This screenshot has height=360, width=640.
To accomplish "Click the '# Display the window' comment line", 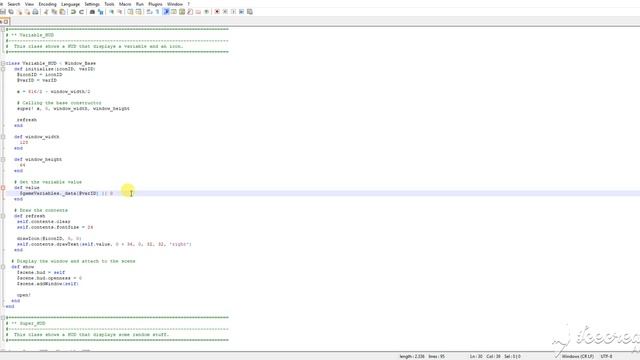I will click(x=73, y=261).
